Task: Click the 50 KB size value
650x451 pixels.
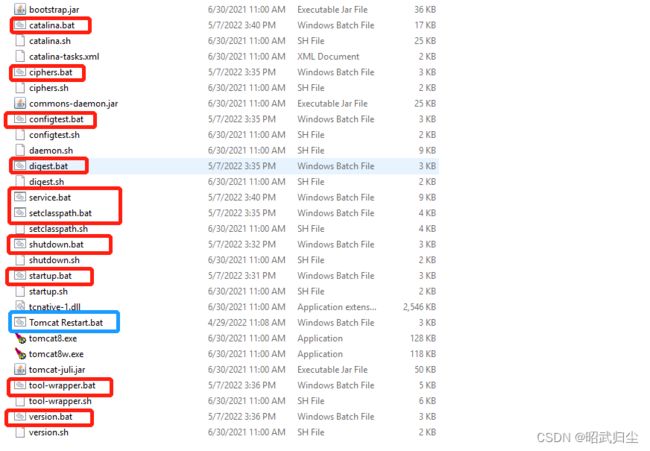Action: (x=425, y=370)
